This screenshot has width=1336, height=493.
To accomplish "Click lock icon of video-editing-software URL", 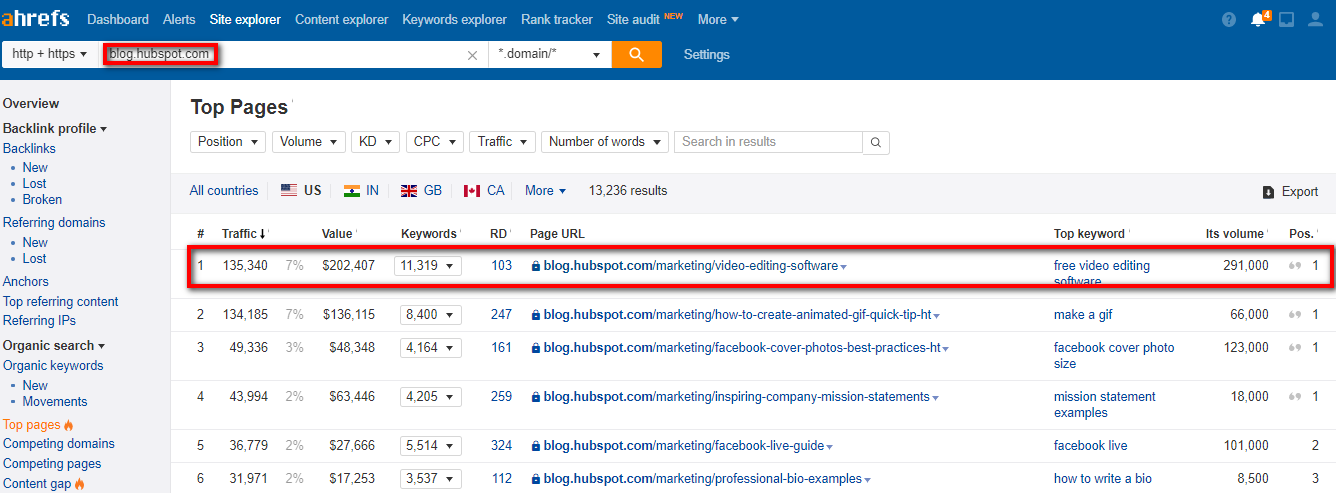I will point(536,266).
